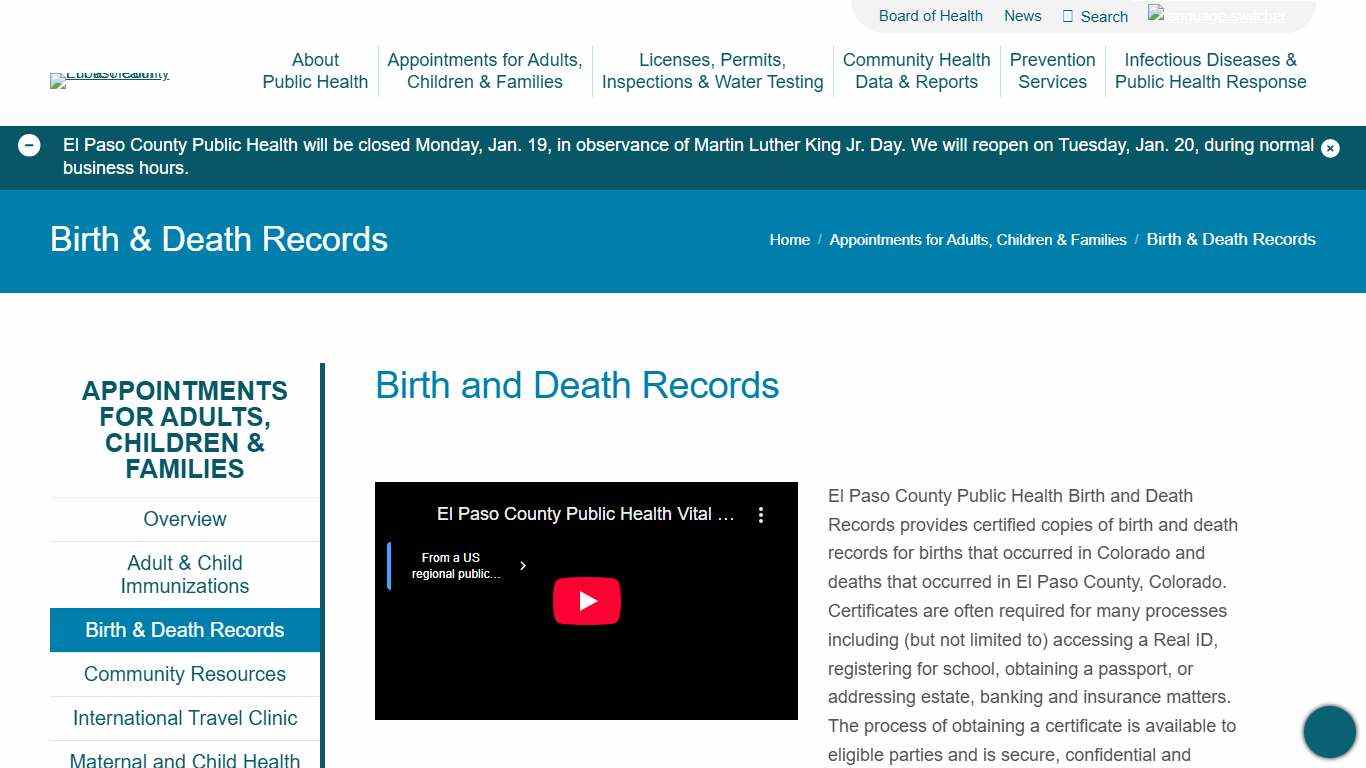Viewport: 1366px width, 768px height.
Task: Open the News page
Action: [x=1022, y=16]
